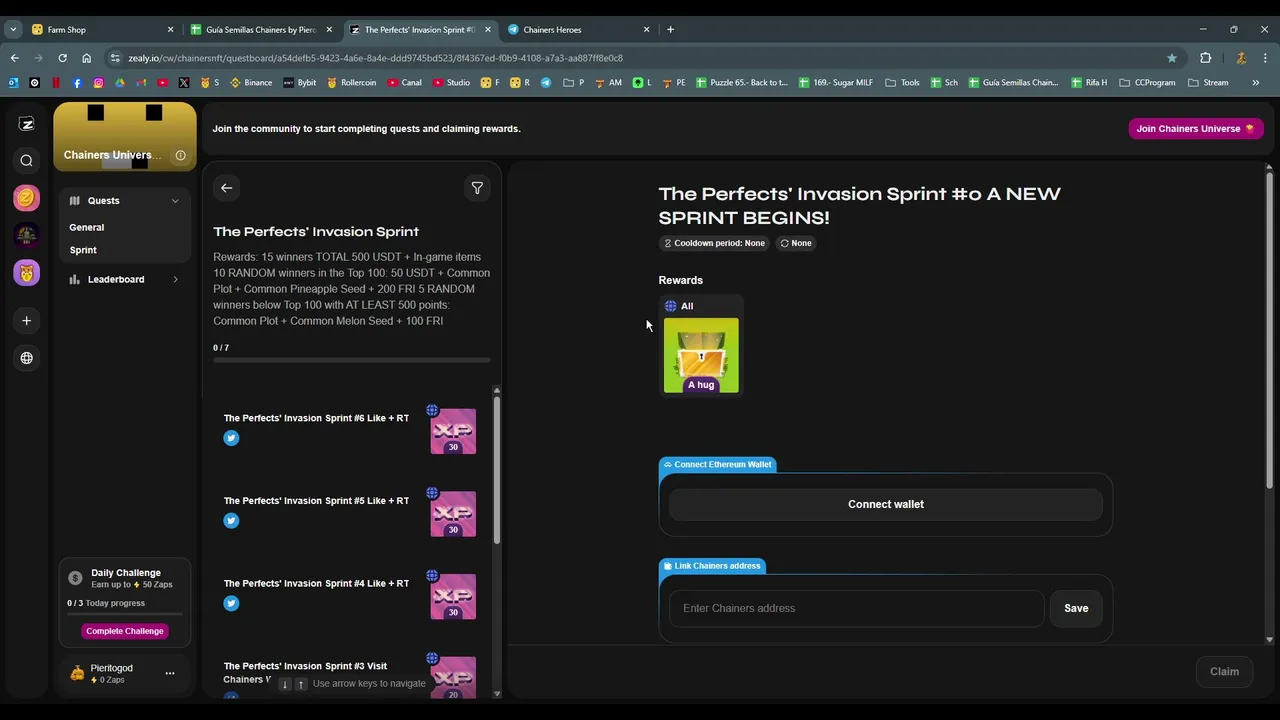The width and height of the screenshot is (1280, 720).
Task: Open user options three-dot menu
Action: coord(170,674)
